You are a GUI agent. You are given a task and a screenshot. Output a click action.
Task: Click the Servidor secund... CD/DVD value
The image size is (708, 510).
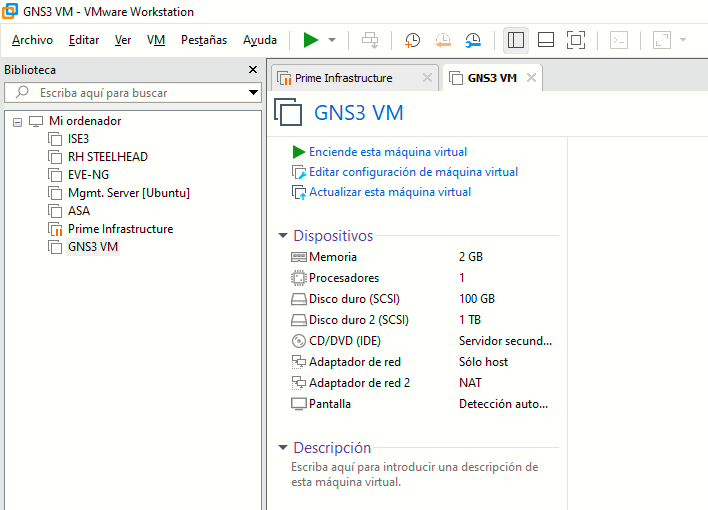pyautogui.click(x=505, y=341)
